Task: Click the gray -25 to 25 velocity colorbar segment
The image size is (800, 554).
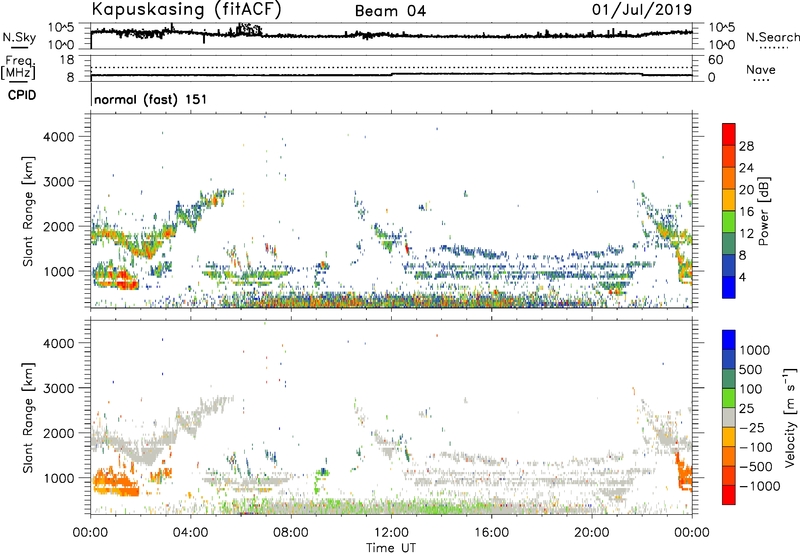Action: (x=729, y=417)
